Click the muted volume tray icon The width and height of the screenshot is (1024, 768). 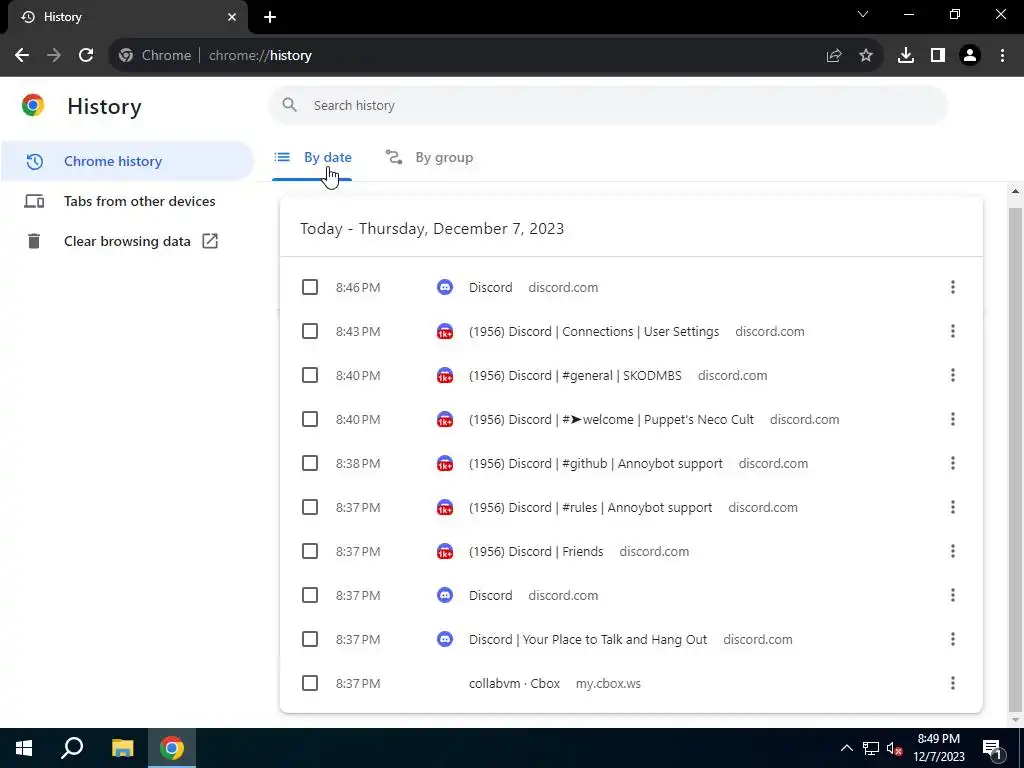point(894,748)
